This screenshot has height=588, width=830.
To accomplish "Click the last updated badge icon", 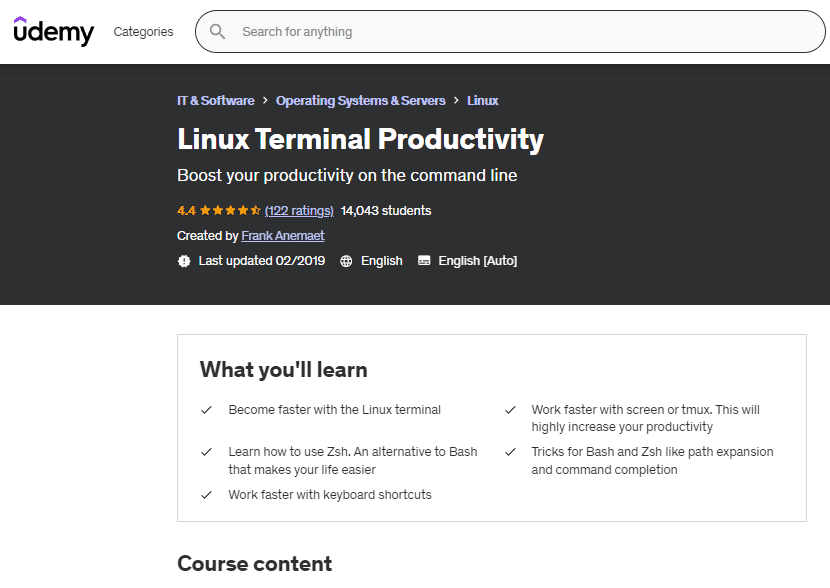I will [x=184, y=261].
